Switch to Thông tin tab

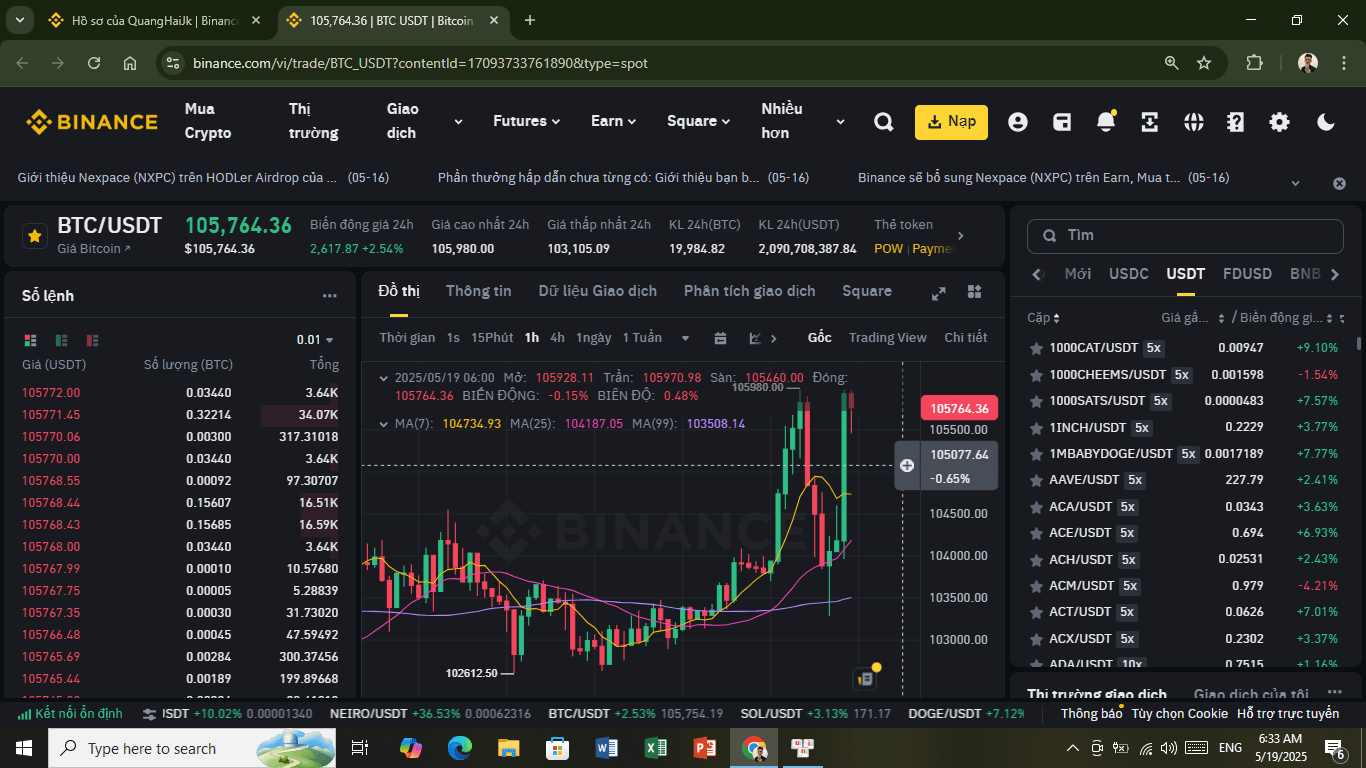(x=478, y=291)
